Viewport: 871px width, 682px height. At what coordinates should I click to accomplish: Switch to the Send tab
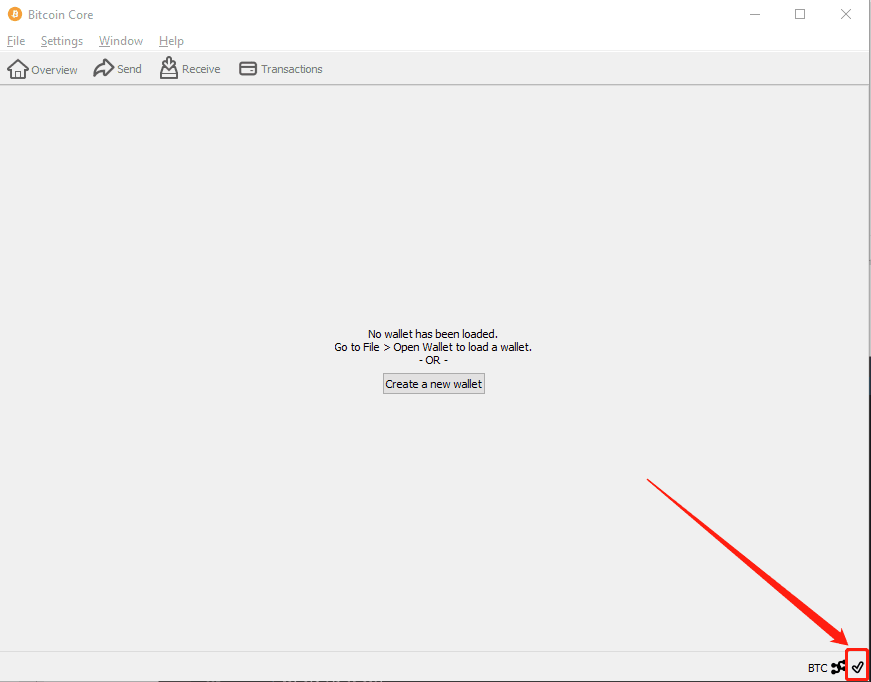point(117,69)
